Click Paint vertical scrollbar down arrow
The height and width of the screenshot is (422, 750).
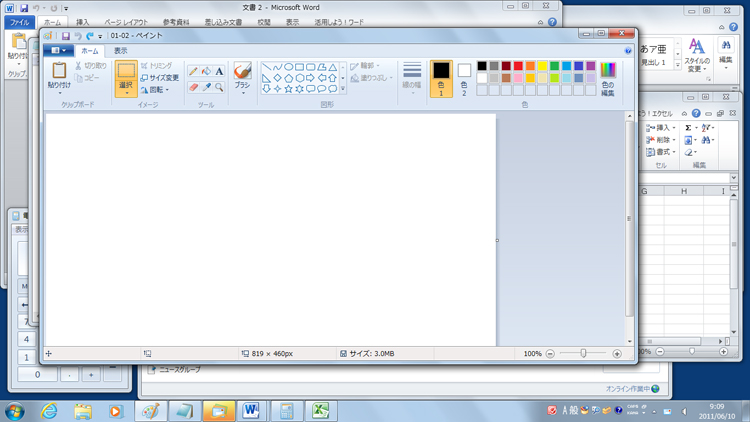pos(629,342)
